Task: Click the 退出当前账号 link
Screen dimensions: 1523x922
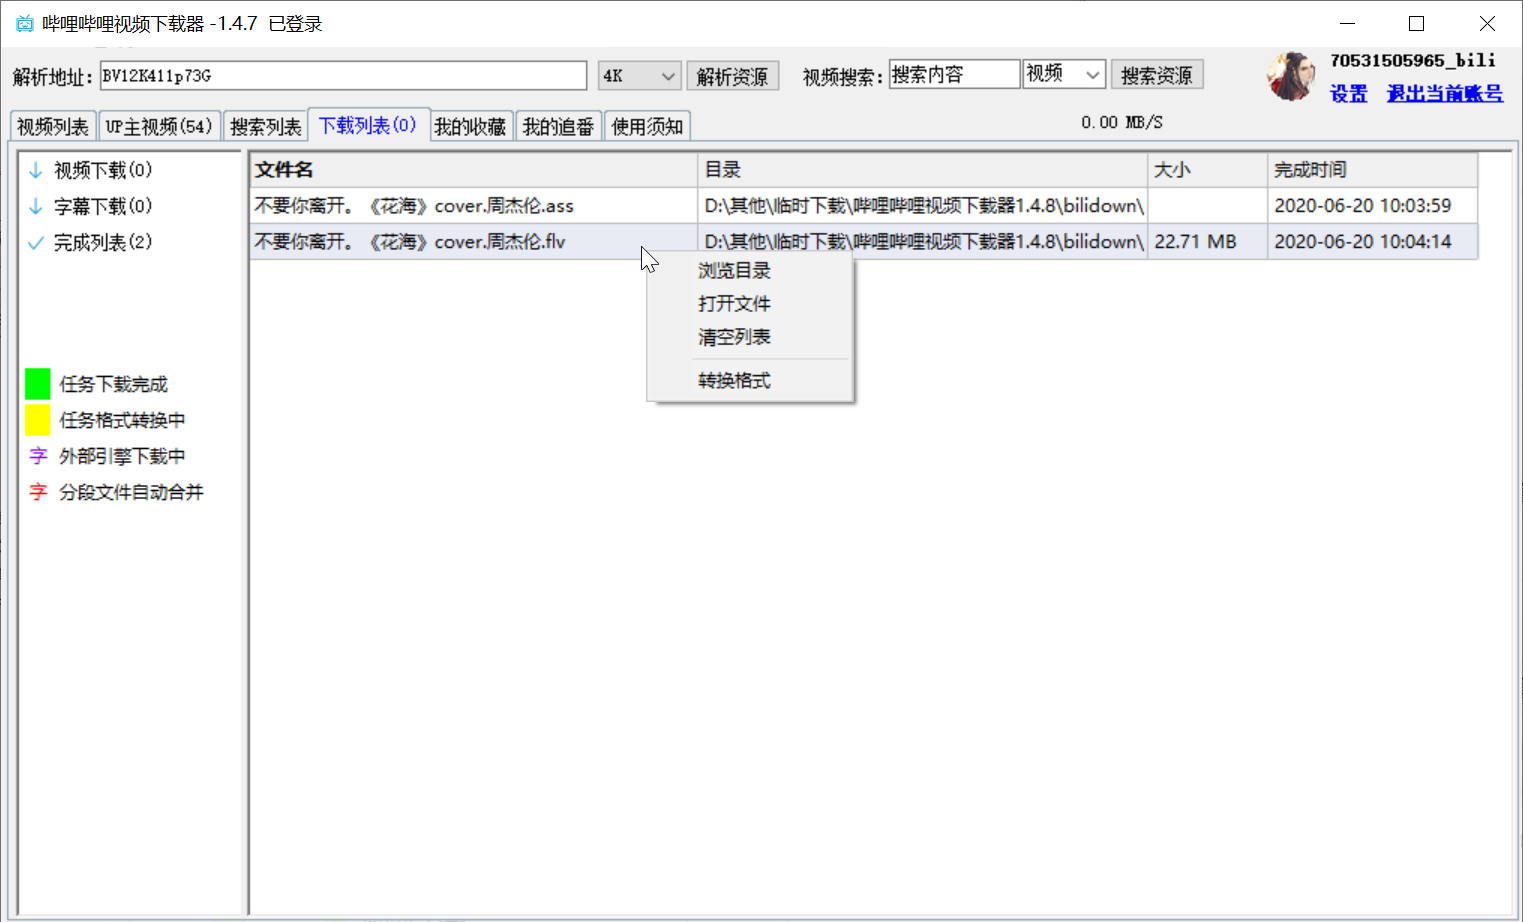Action: point(1444,94)
